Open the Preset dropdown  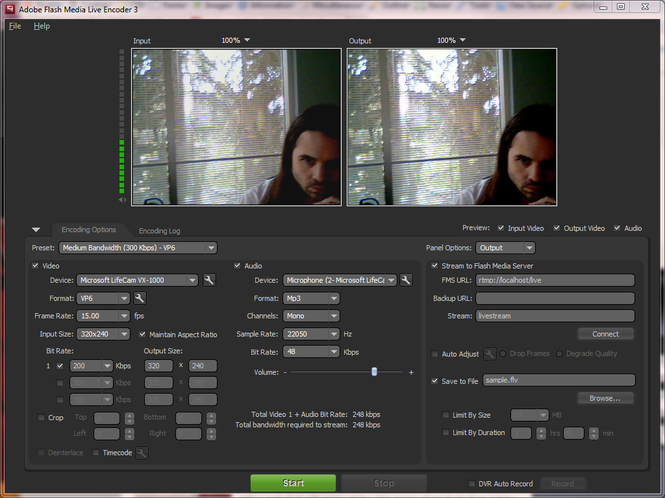[138, 248]
